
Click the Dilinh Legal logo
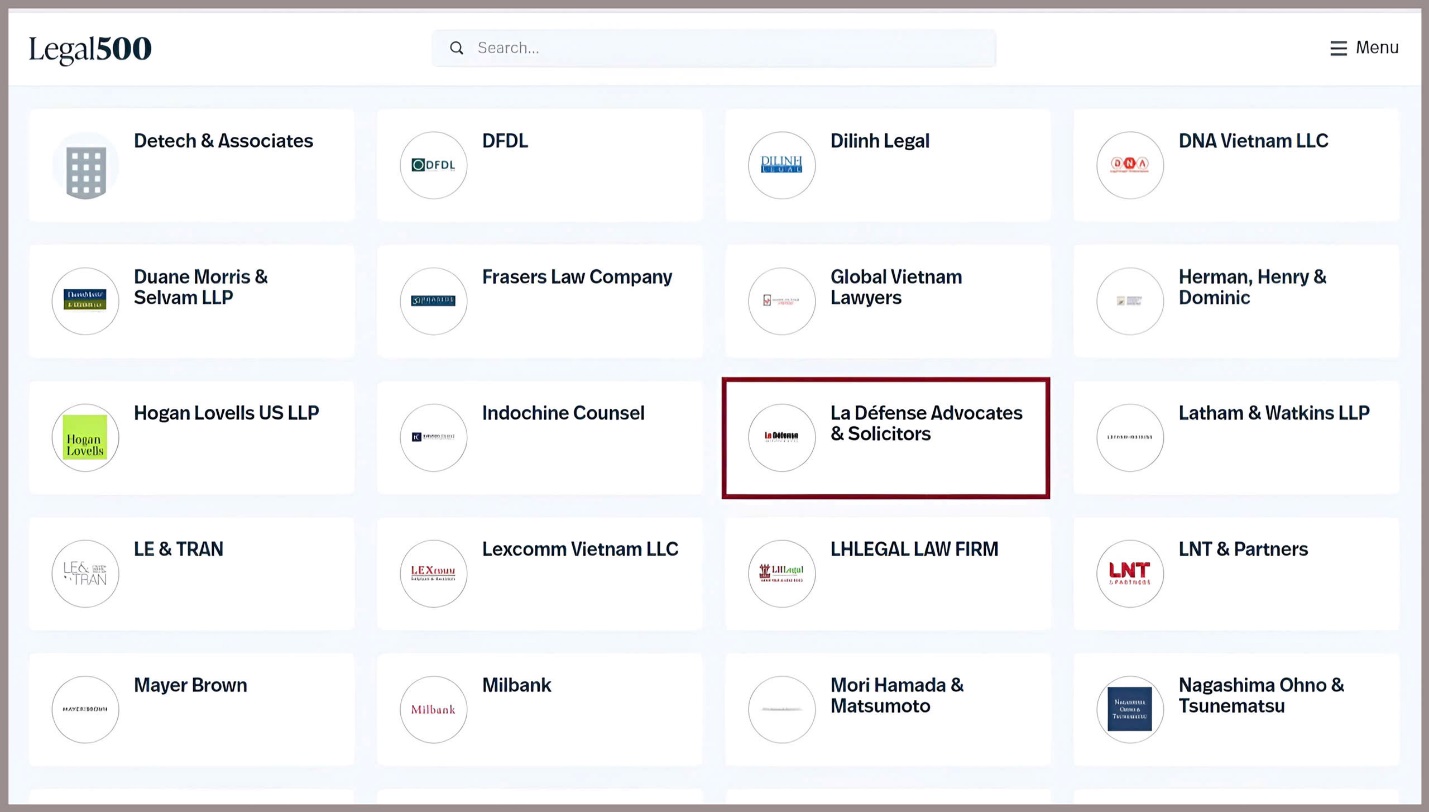(x=781, y=165)
